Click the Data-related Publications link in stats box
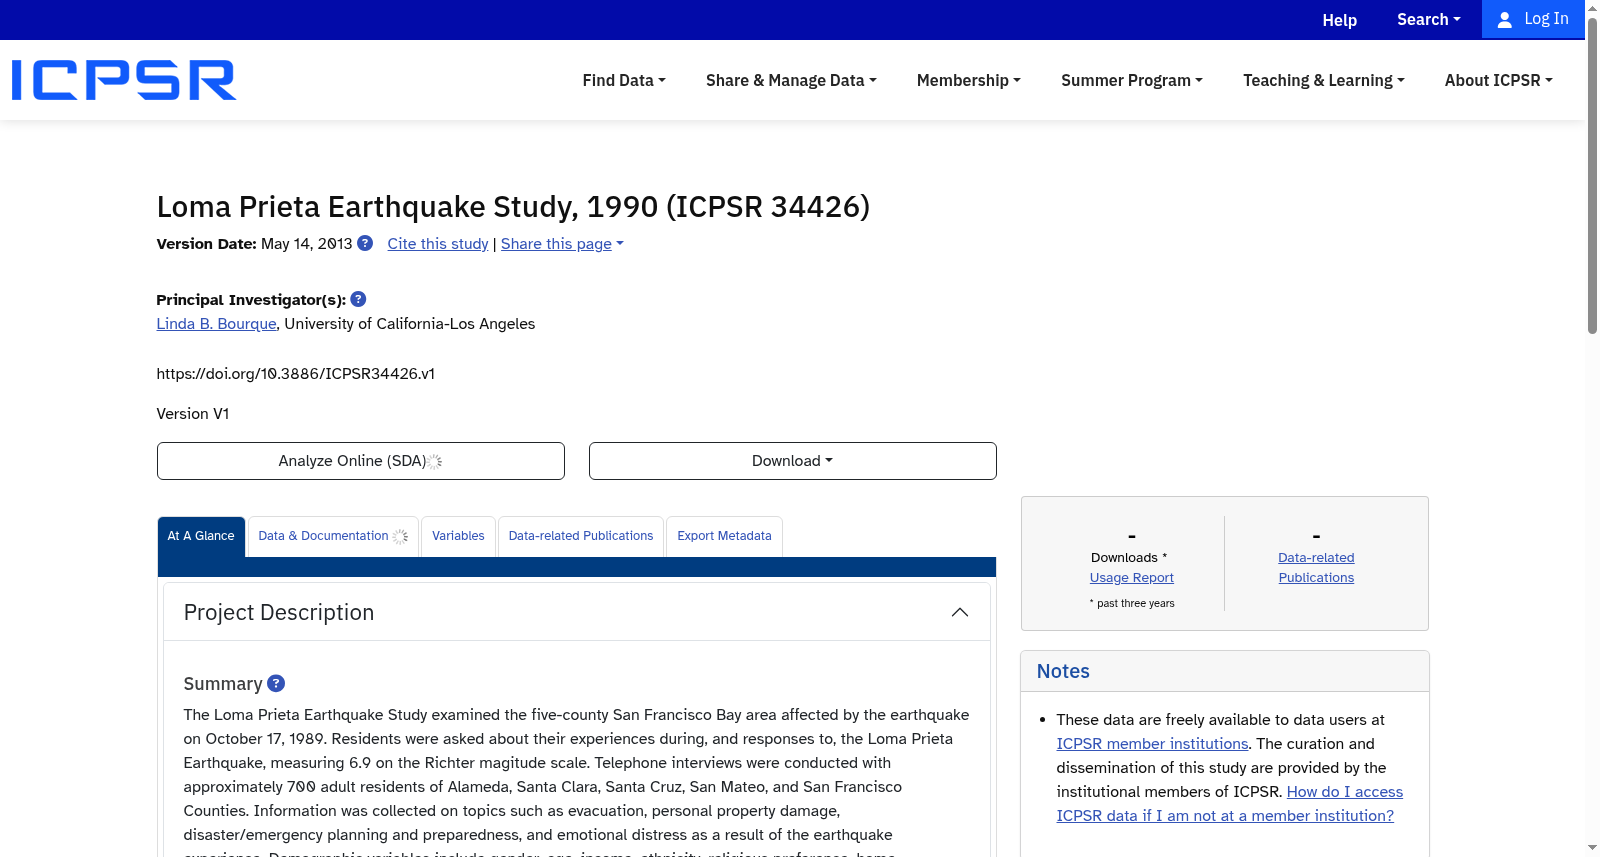Image resolution: width=1600 pixels, height=857 pixels. [x=1316, y=568]
